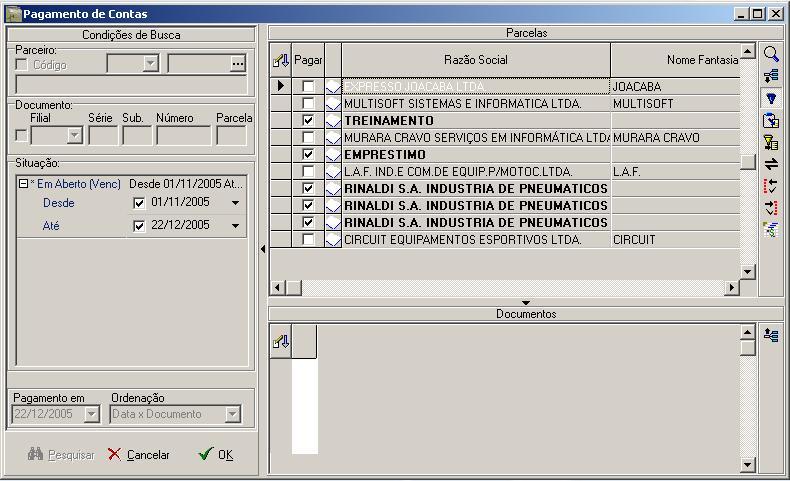790x481 pixels.
Task: Click the small down arrow above Documentos
Action: 526,303
